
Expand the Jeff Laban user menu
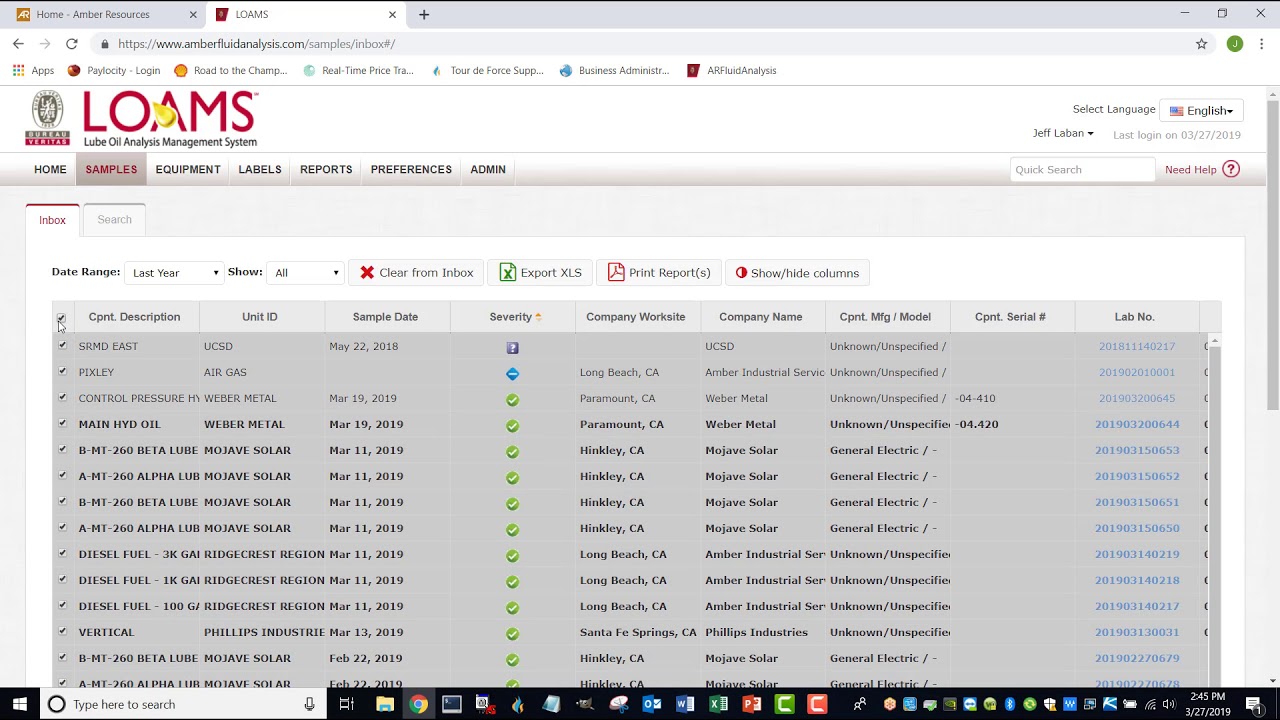[1063, 133]
